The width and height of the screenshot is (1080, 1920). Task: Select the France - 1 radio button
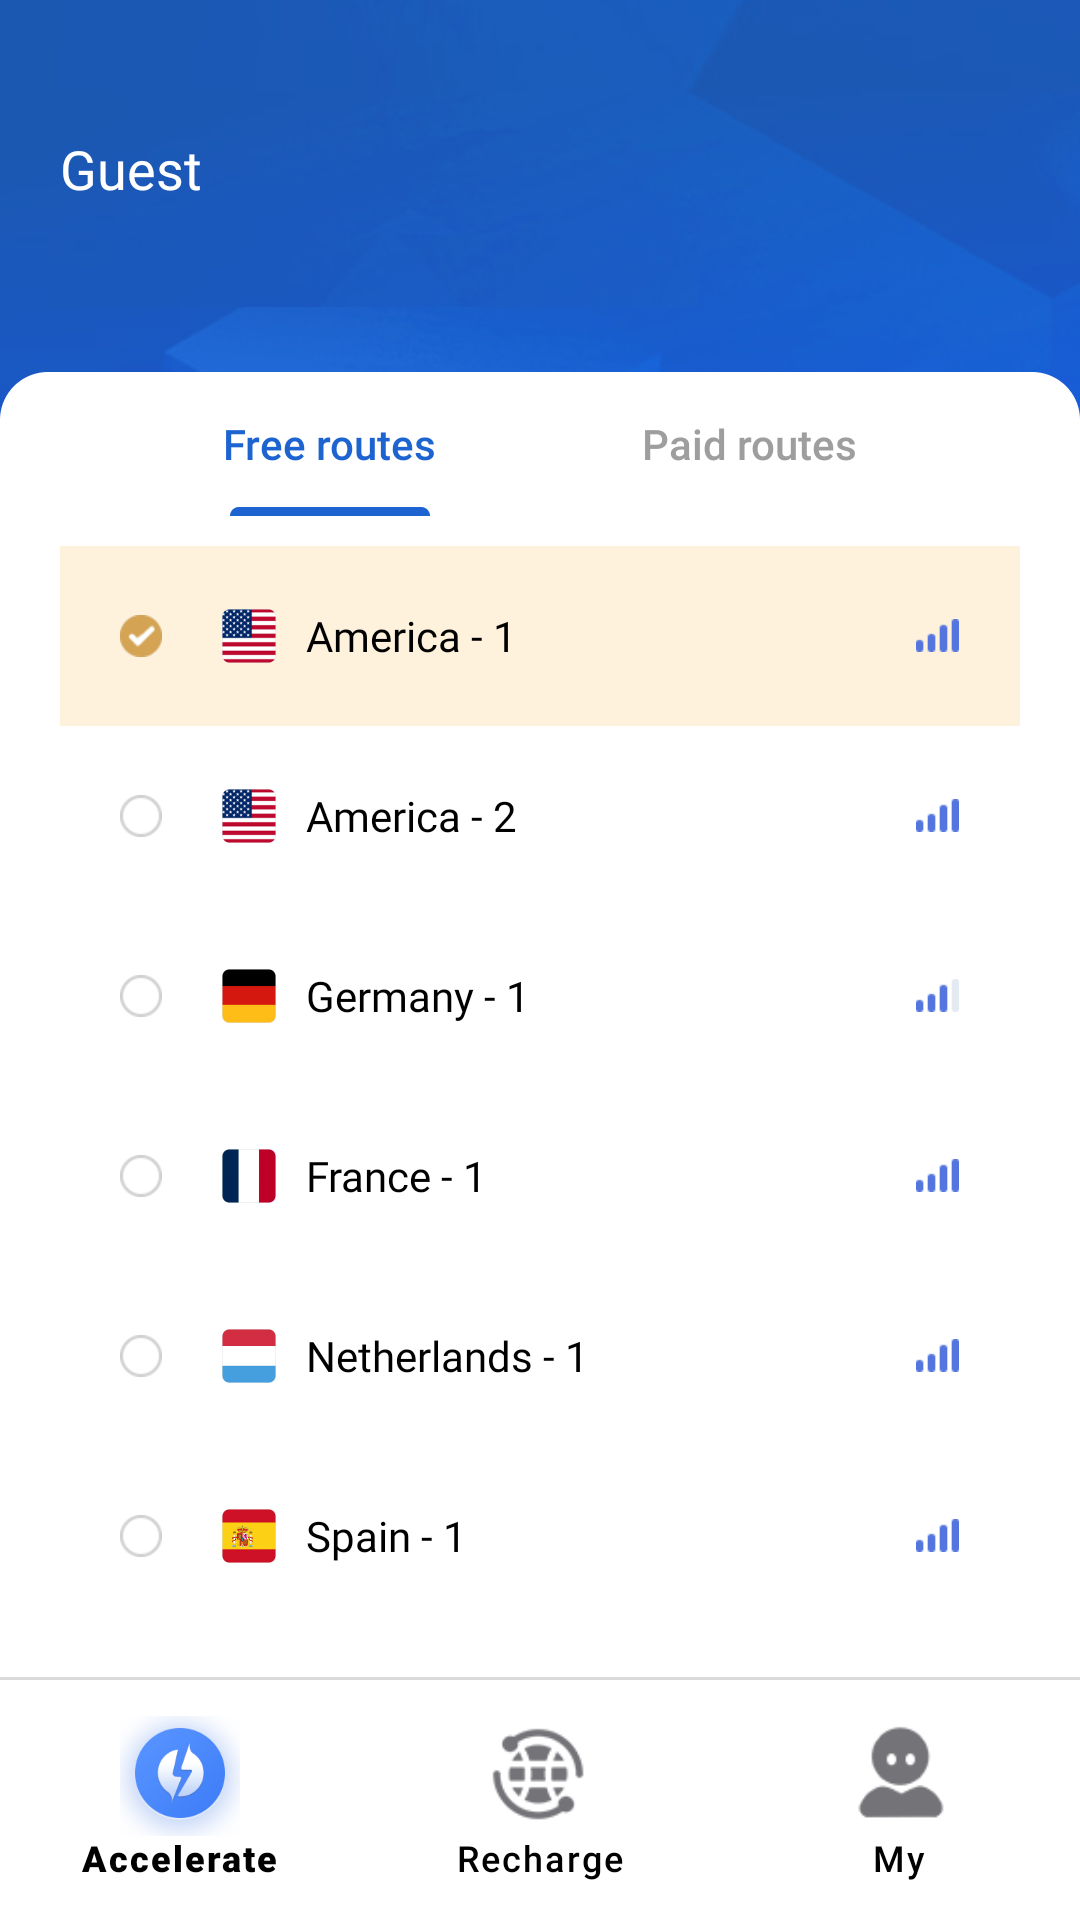(141, 1176)
